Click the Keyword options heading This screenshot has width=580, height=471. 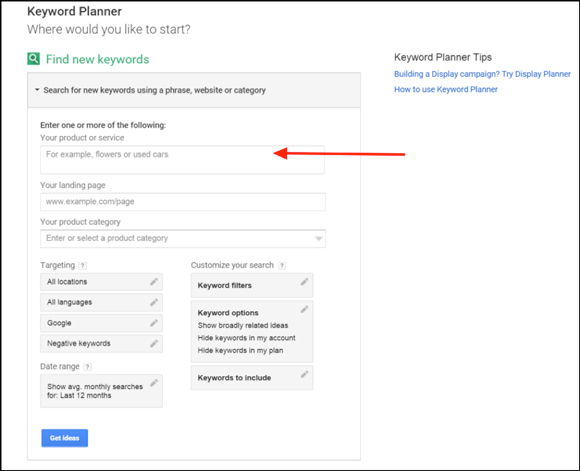tap(228, 313)
